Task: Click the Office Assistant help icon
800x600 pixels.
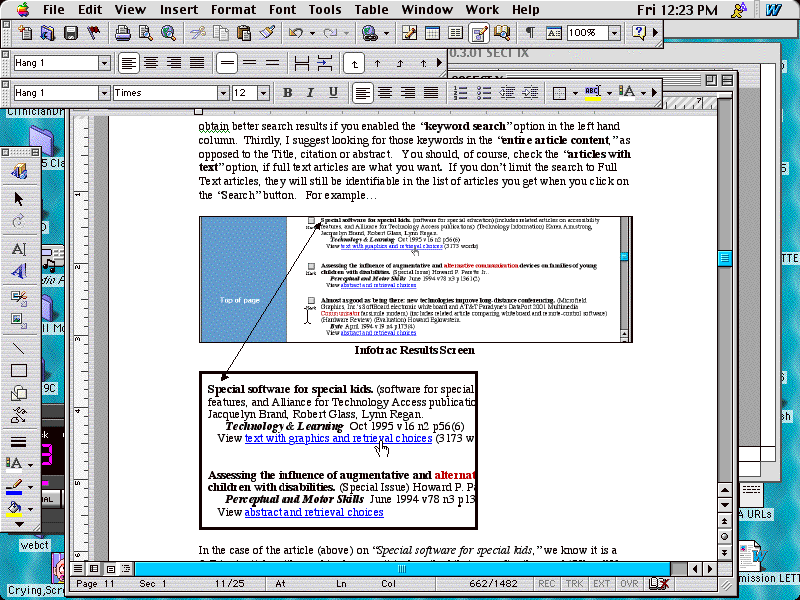Action: (639, 33)
